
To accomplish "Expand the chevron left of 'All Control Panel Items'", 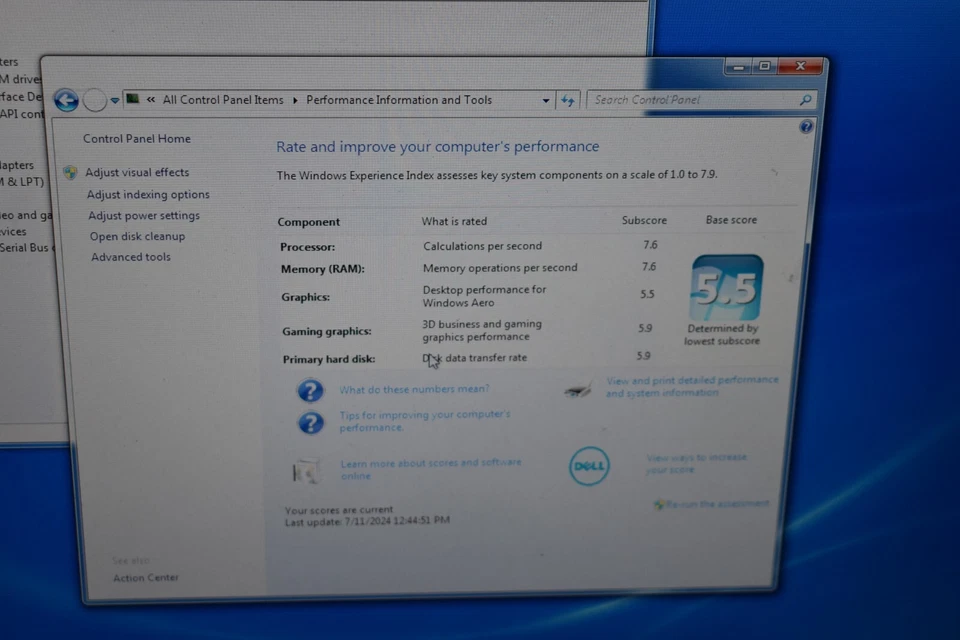I will [151, 100].
